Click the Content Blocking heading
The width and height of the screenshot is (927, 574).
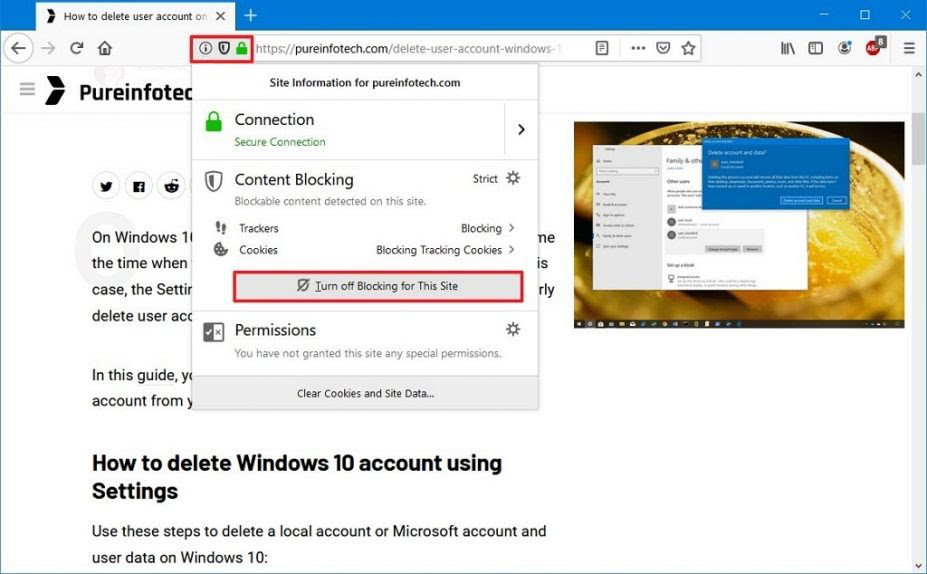coord(294,180)
